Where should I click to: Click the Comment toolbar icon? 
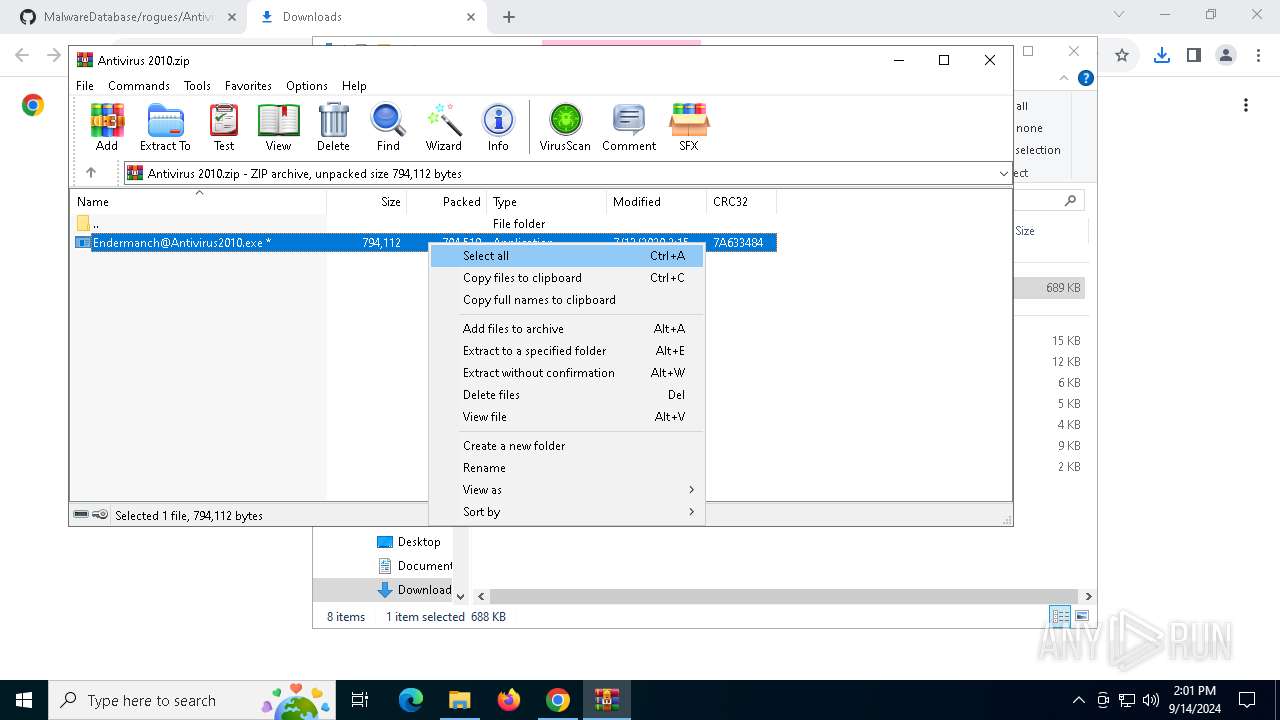[x=629, y=127]
